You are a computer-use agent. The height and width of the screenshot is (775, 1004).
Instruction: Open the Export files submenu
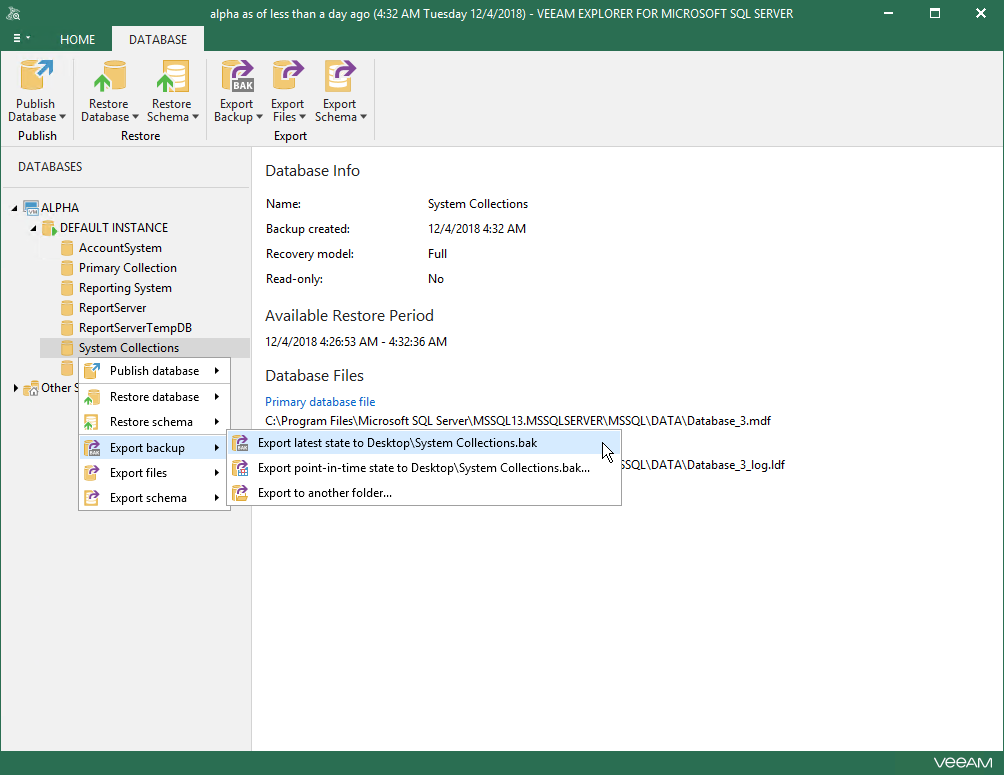point(154,473)
